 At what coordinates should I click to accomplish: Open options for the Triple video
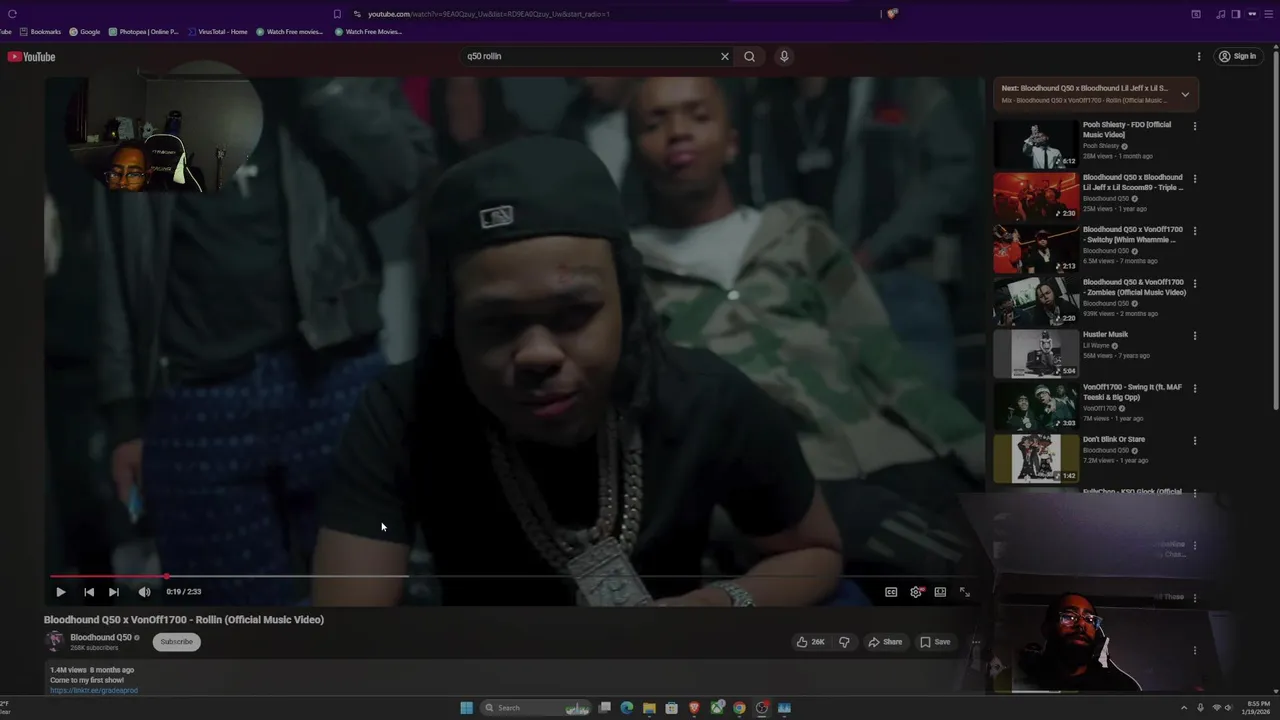(1194, 179)
